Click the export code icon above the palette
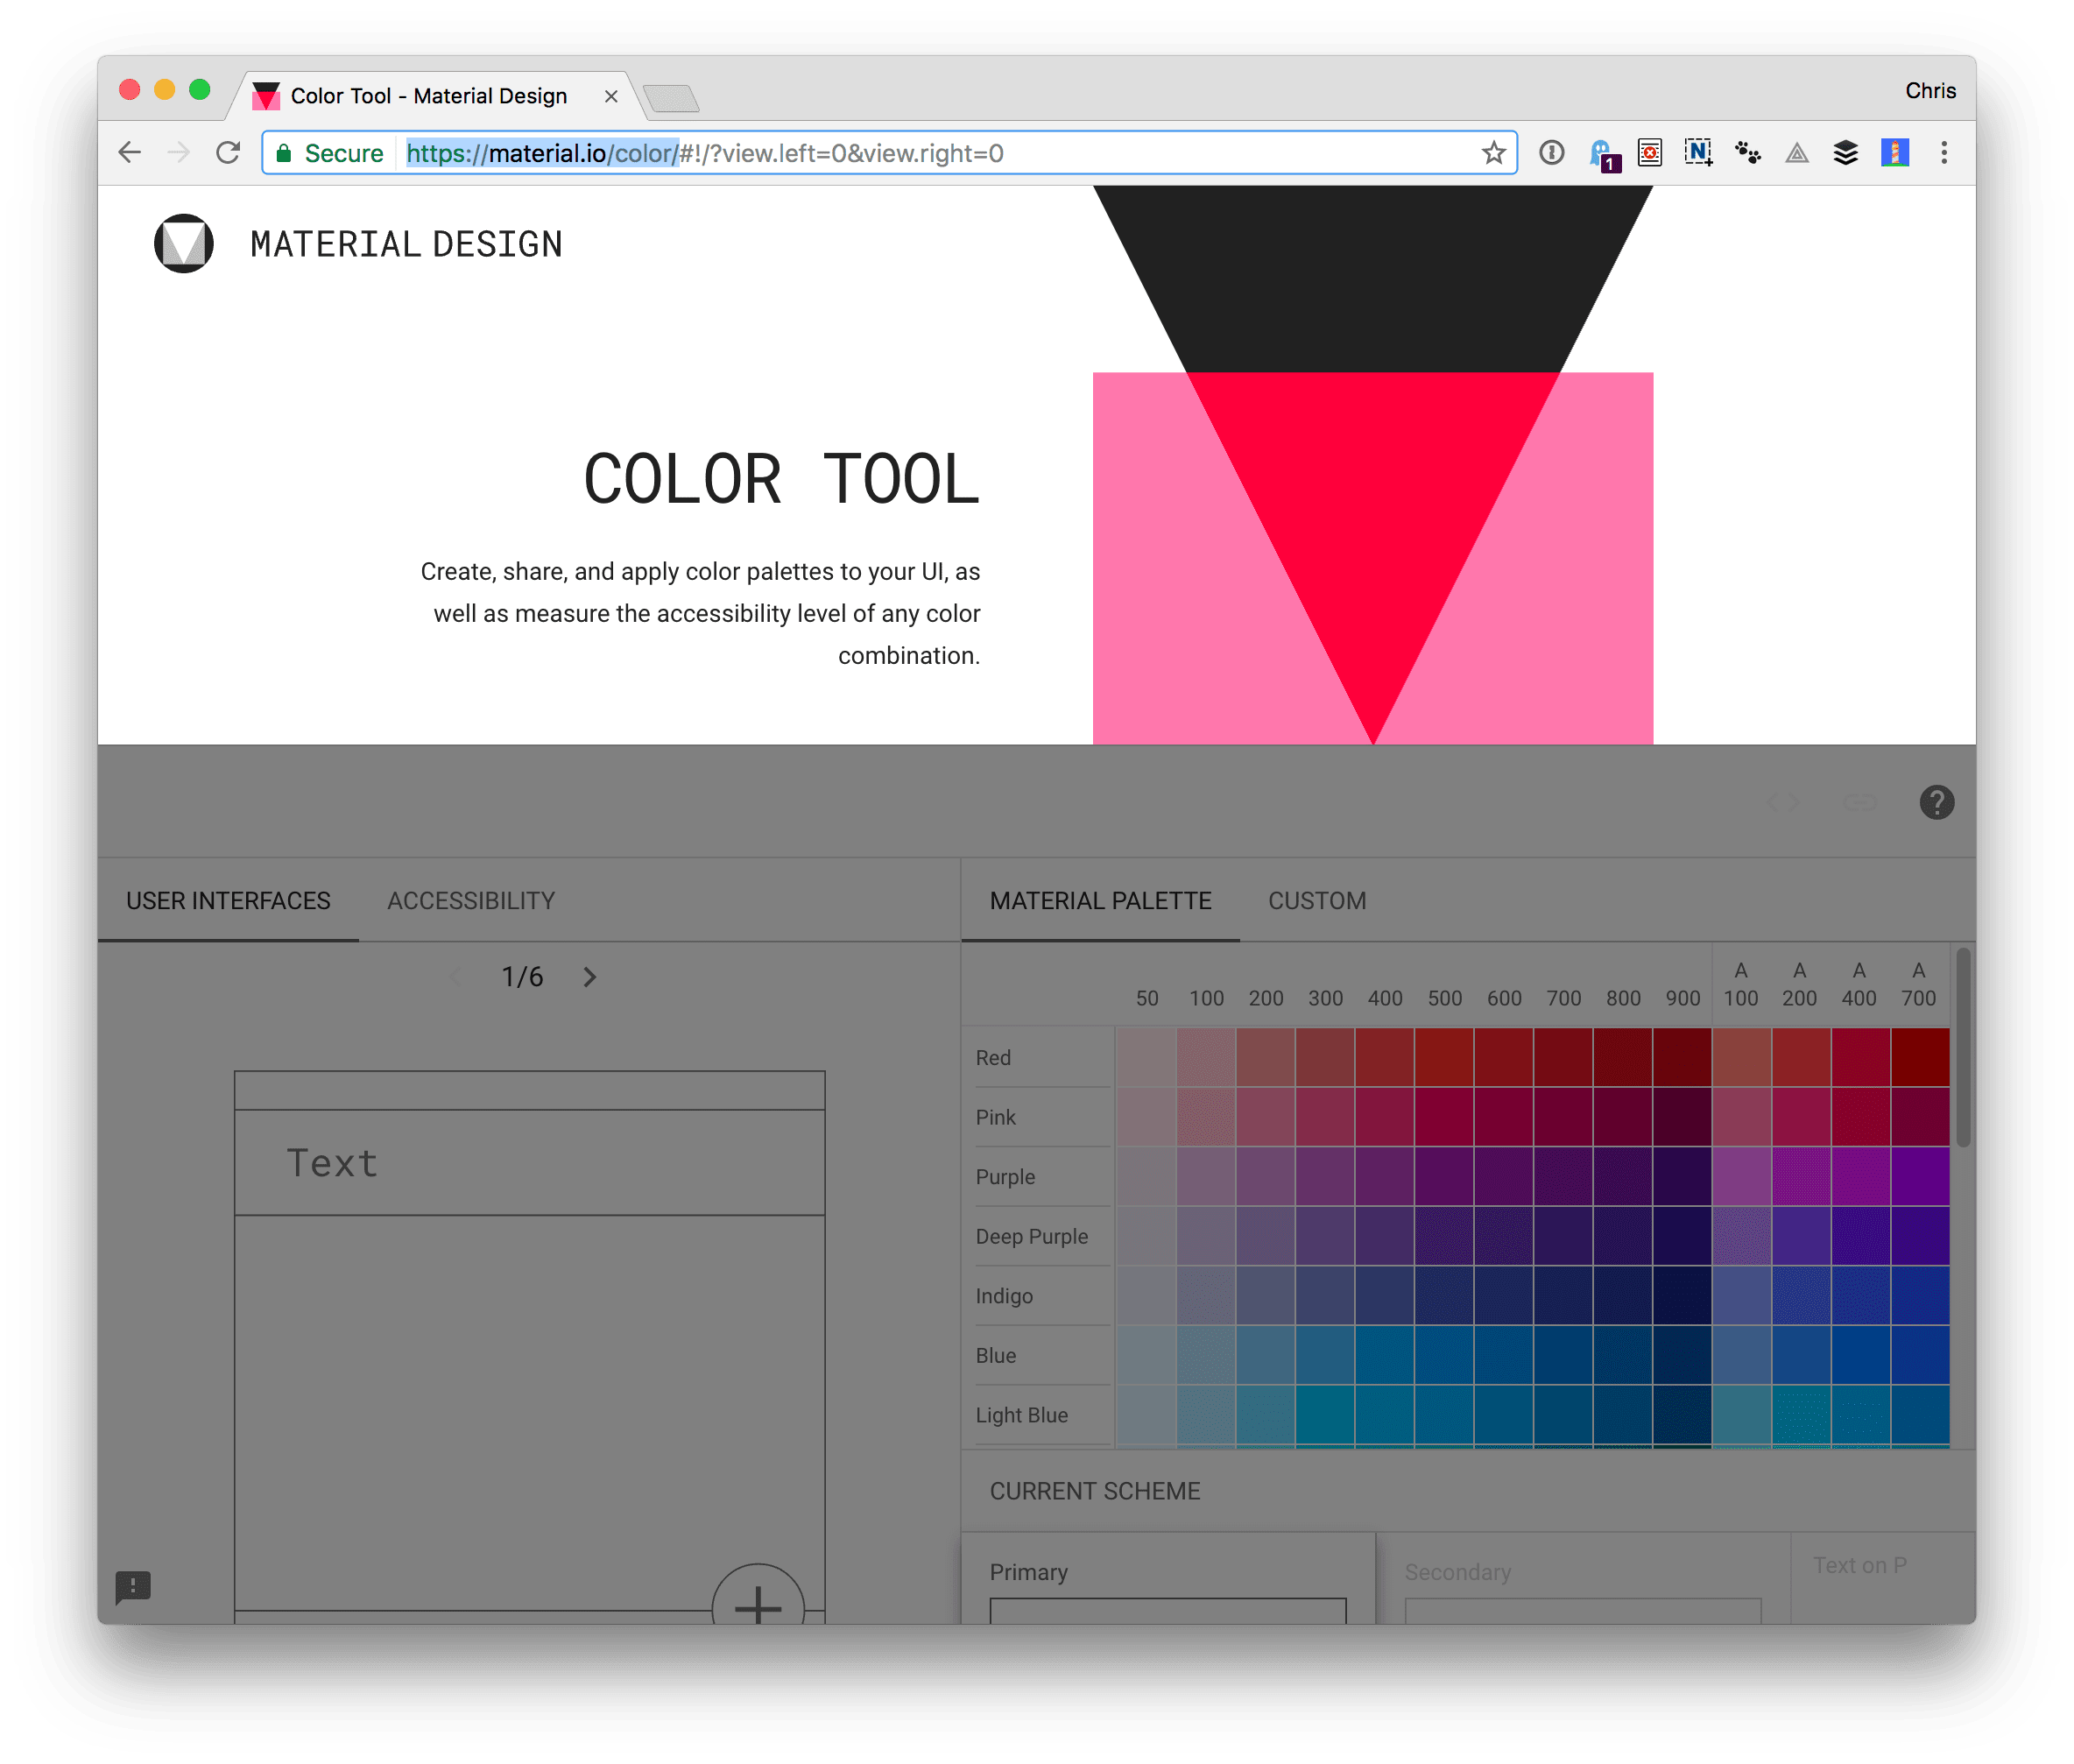Screen dimensions: 2074x1764 (x=1783, y=802)
